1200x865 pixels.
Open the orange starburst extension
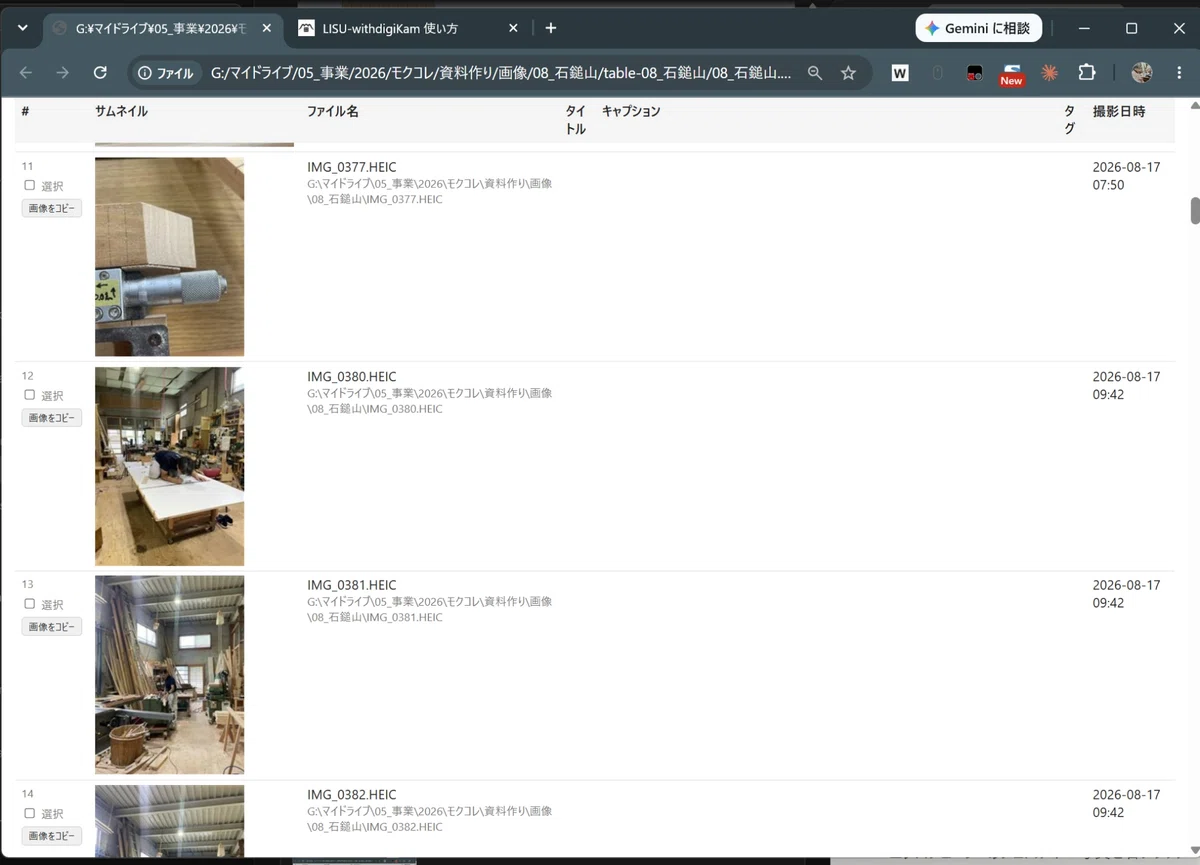click(1049, 73)
